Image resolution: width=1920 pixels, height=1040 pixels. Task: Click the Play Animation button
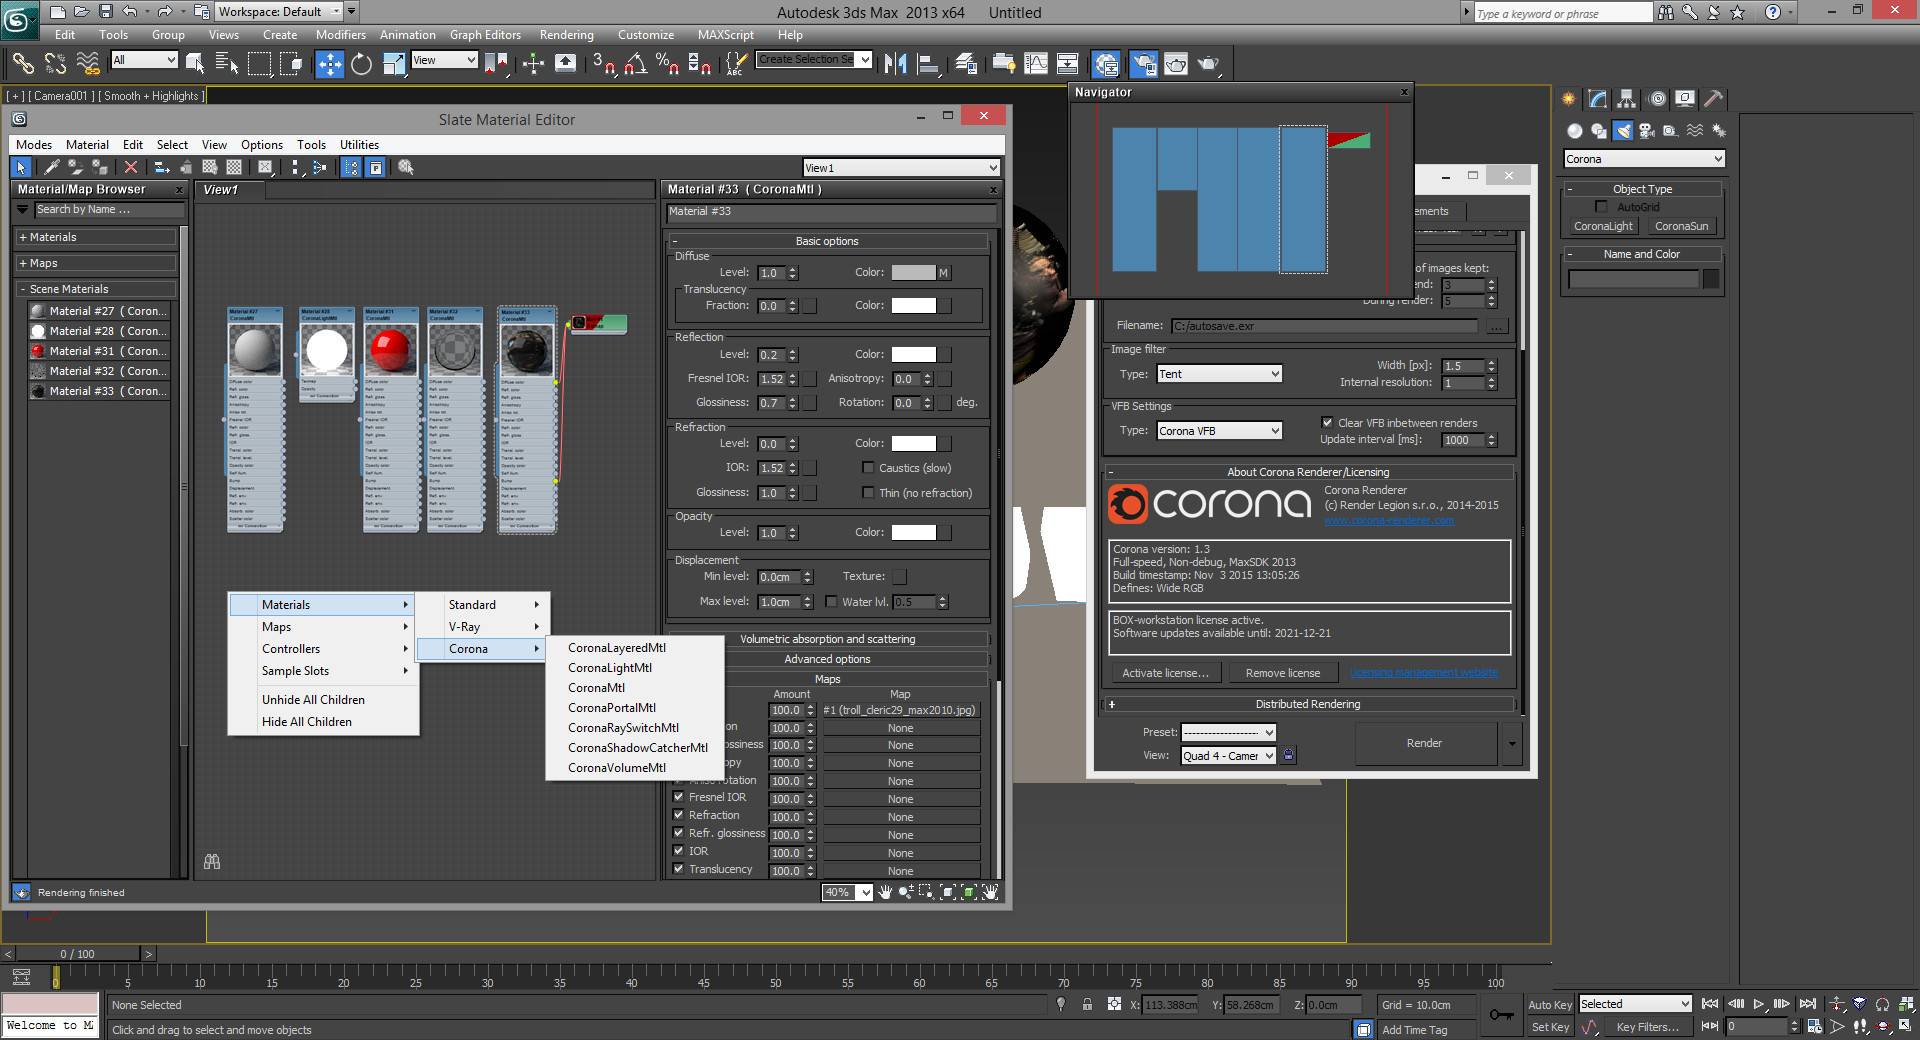click(x=1758, y=1004)
